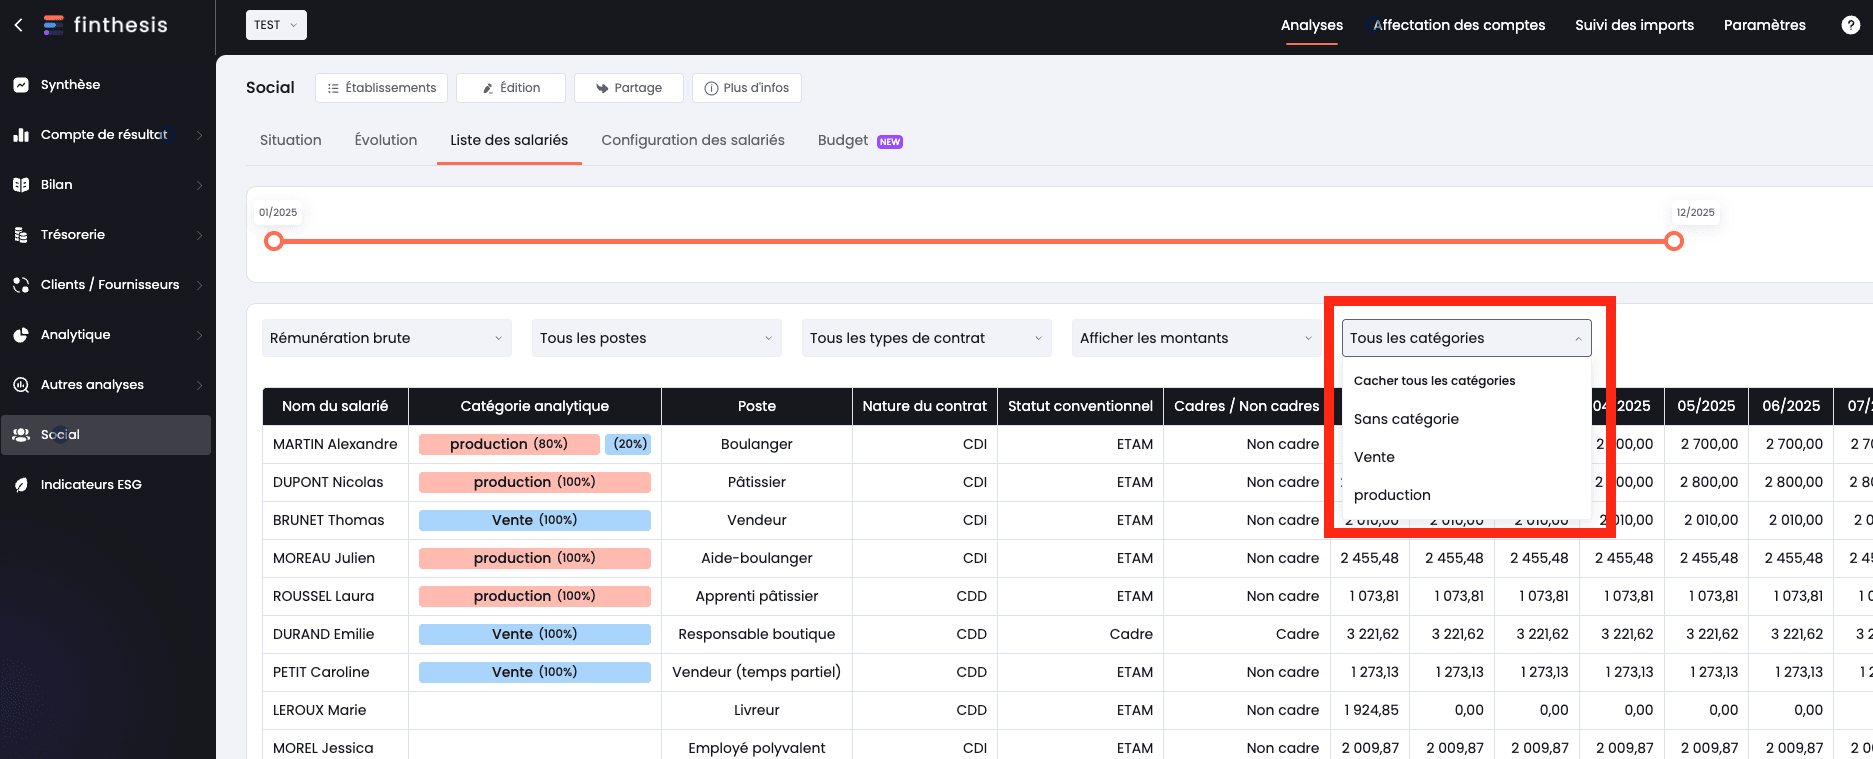Click the Statut conventionnel column header
1873x759 pixels.
coord(1080,406)
